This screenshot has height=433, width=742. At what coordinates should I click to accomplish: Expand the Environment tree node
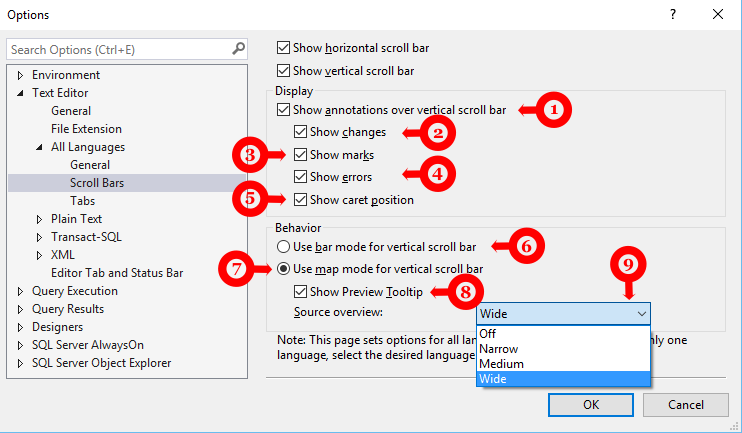[20, 75]
